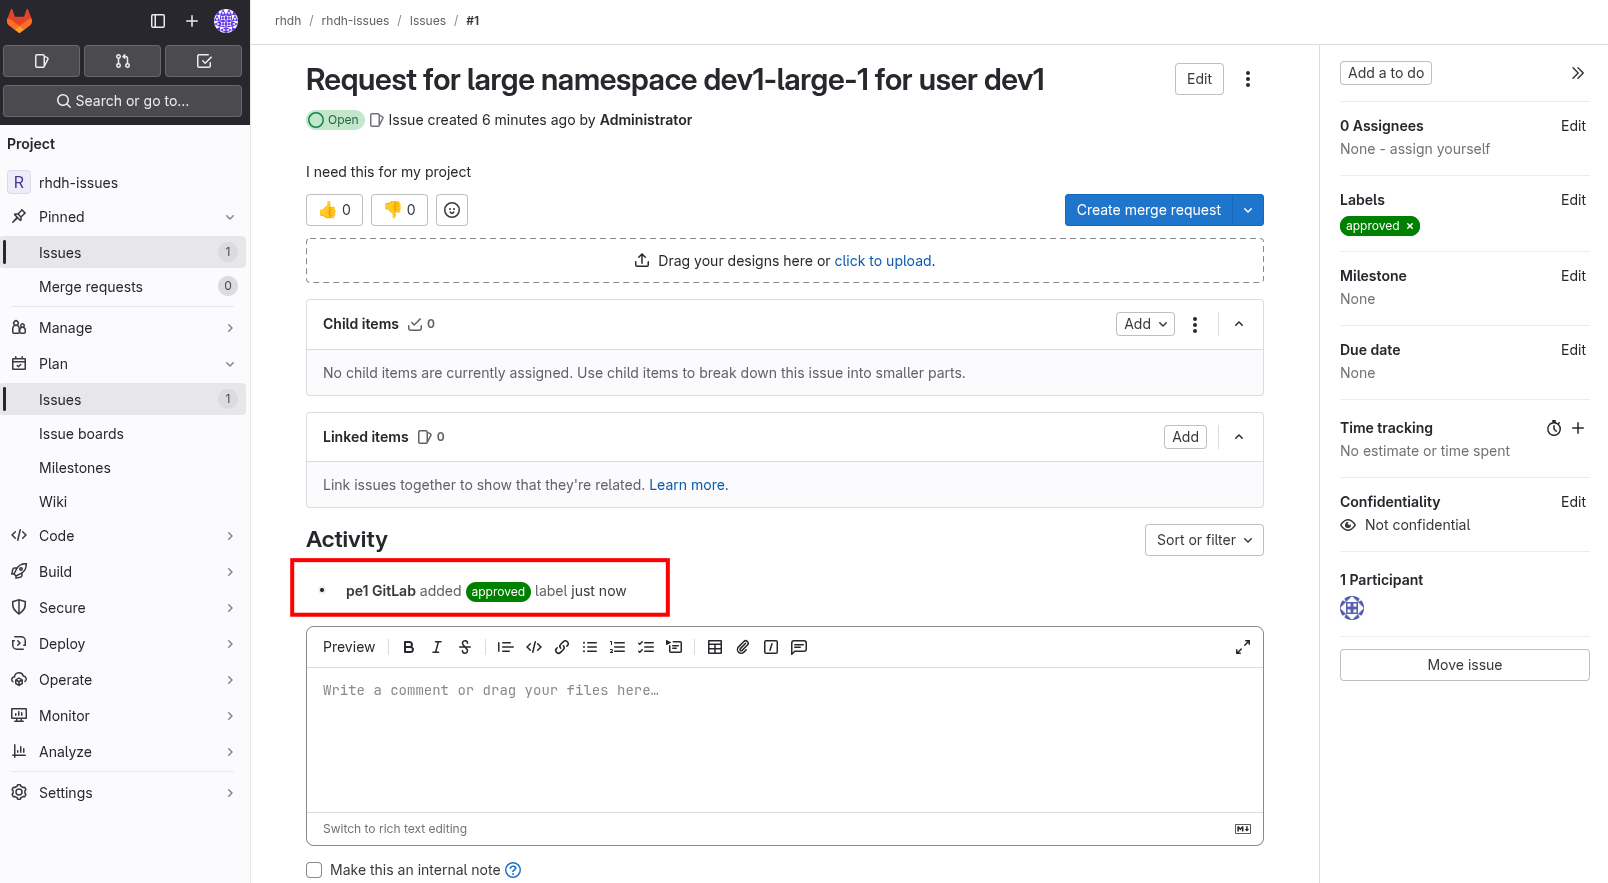The image size is (1608, 883).
Task: Collapse the right sidebar with chevrons
Action: coord(1578,73)
